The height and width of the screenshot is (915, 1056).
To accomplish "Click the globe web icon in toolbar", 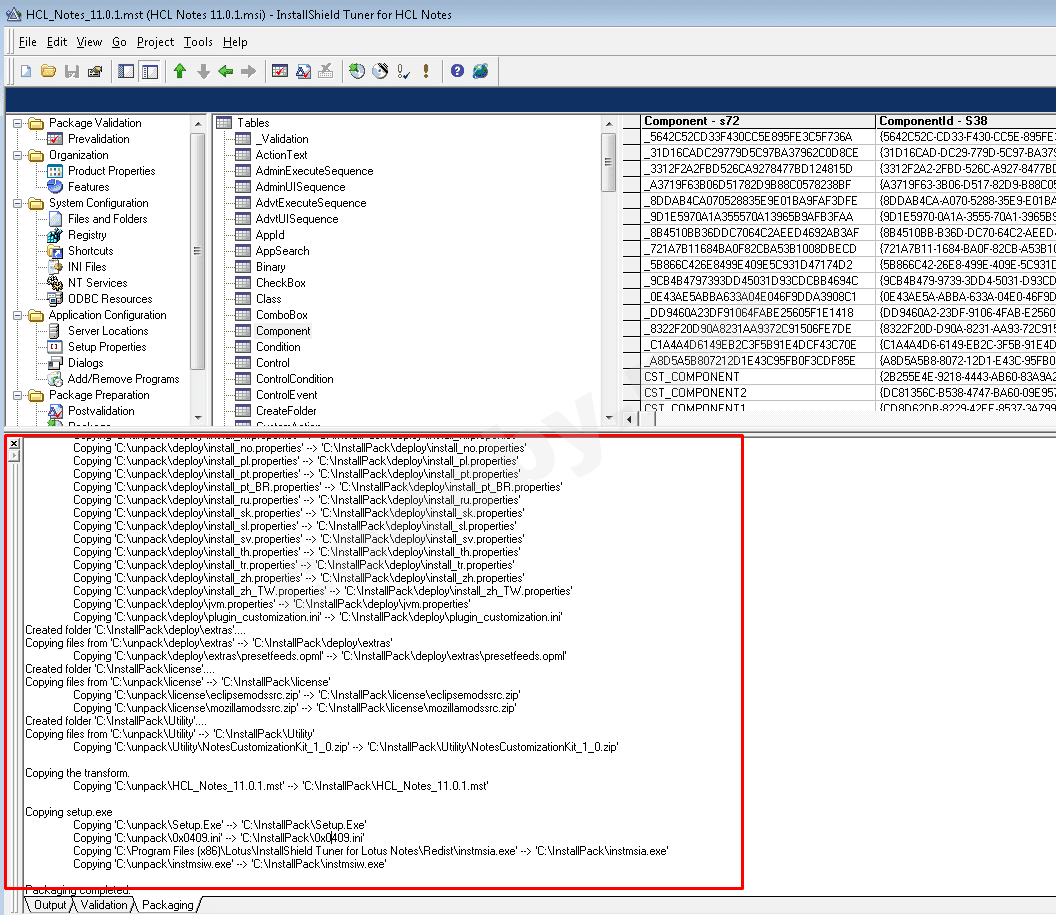I will pyautogui.click(x=481, y=71).
